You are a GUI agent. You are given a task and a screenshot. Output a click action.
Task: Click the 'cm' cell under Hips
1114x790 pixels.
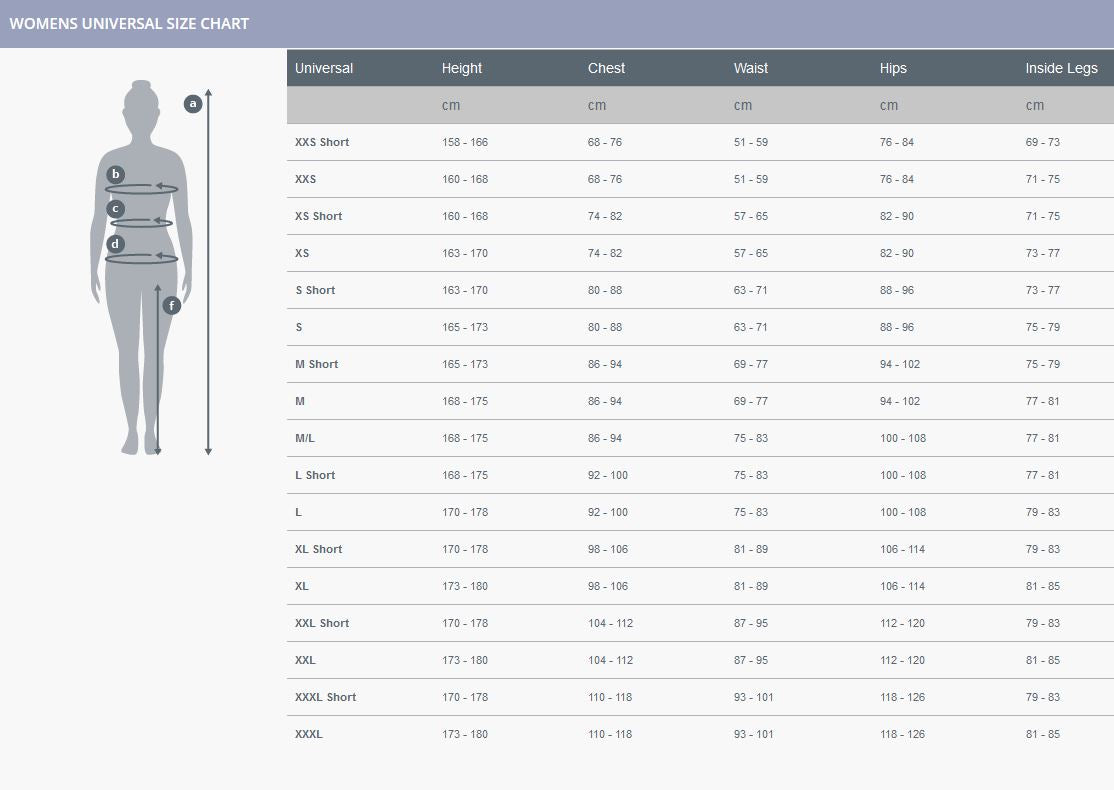[x=889, y=105]
